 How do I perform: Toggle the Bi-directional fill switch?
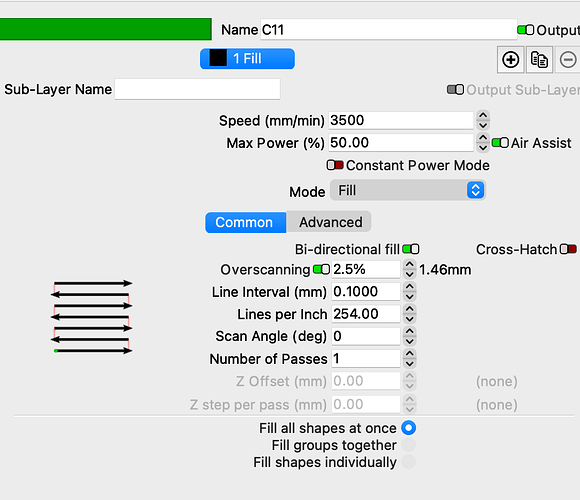click(411, 249)
